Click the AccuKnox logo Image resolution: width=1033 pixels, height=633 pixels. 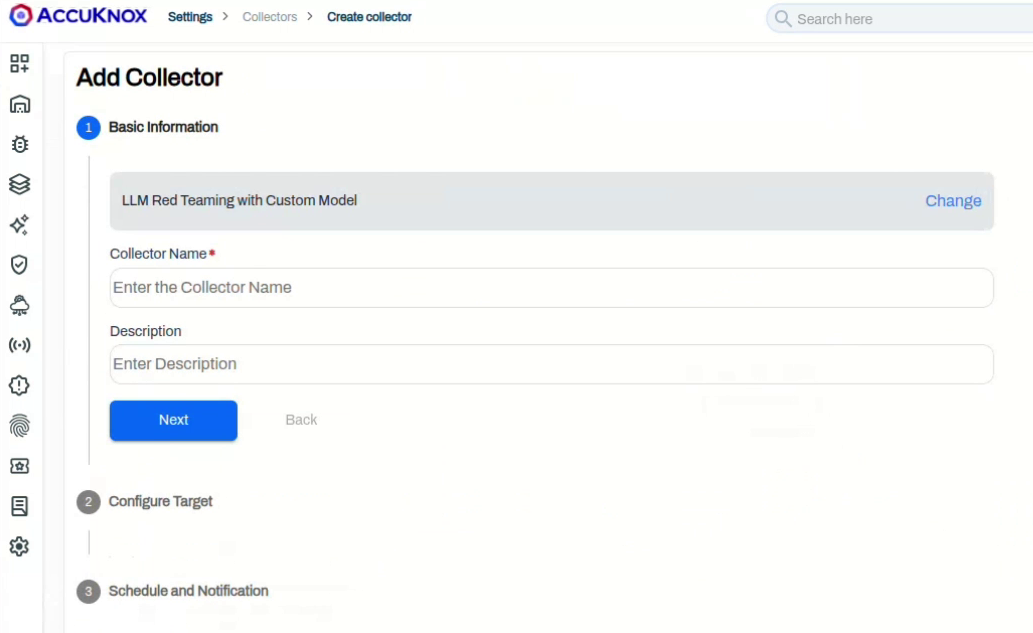tap(78, 16)
